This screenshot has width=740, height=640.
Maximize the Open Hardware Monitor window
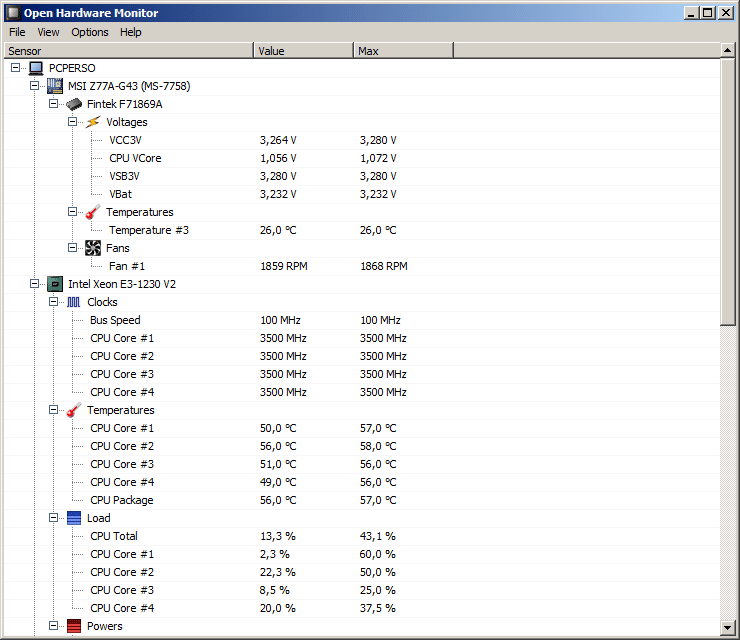tap(708, 13)
